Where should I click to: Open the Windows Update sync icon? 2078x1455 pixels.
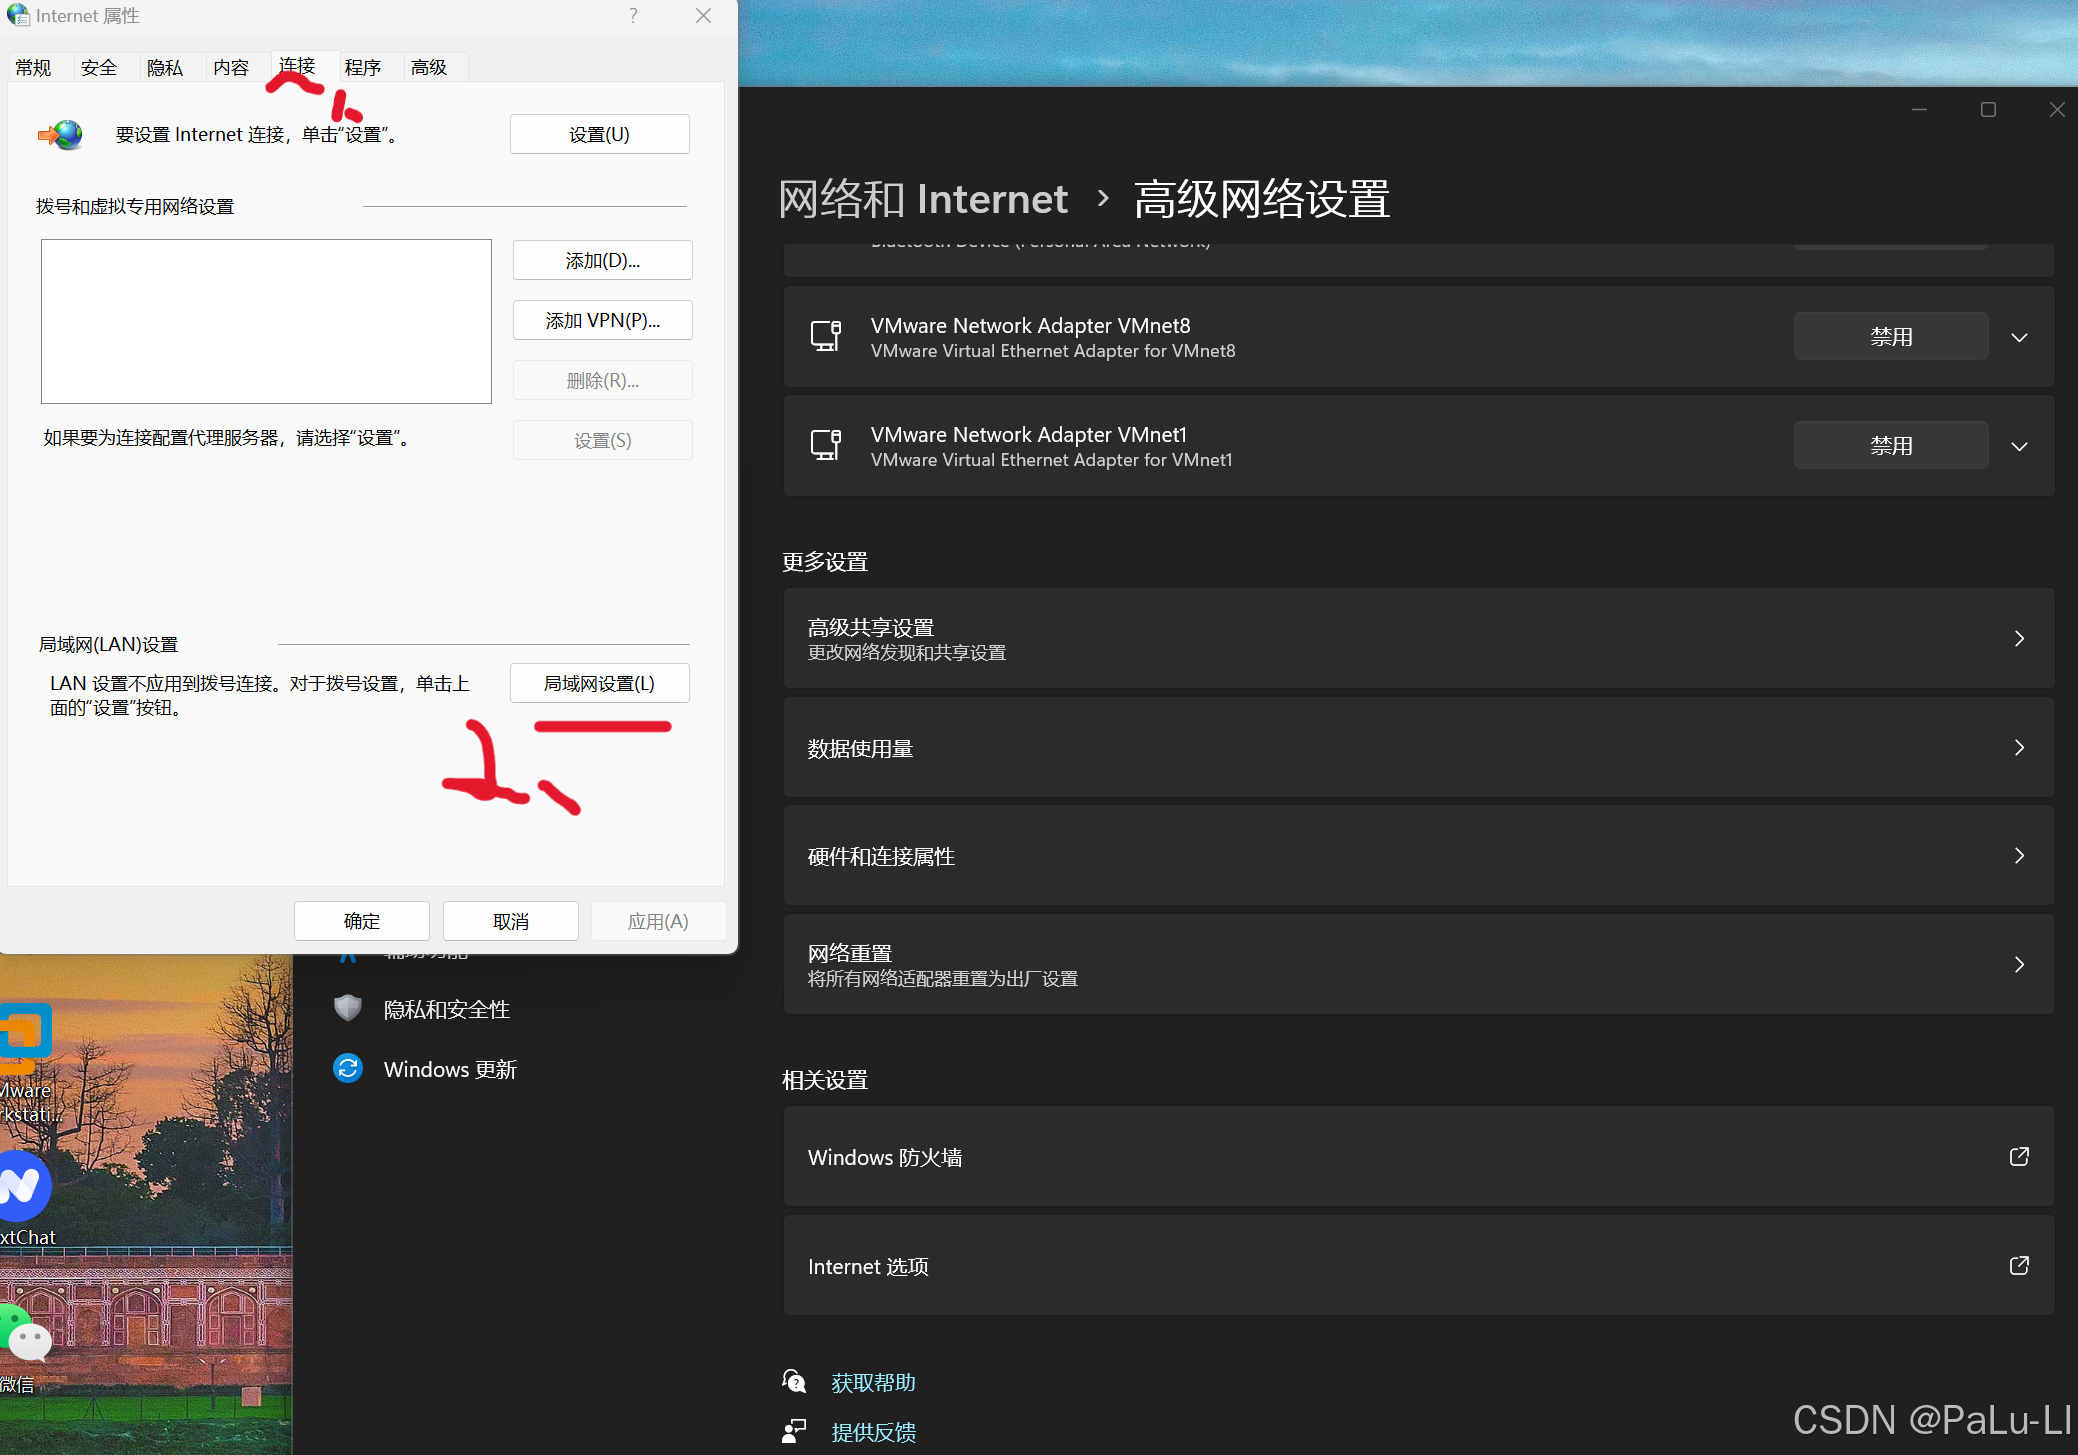(x=347, y=1069)
